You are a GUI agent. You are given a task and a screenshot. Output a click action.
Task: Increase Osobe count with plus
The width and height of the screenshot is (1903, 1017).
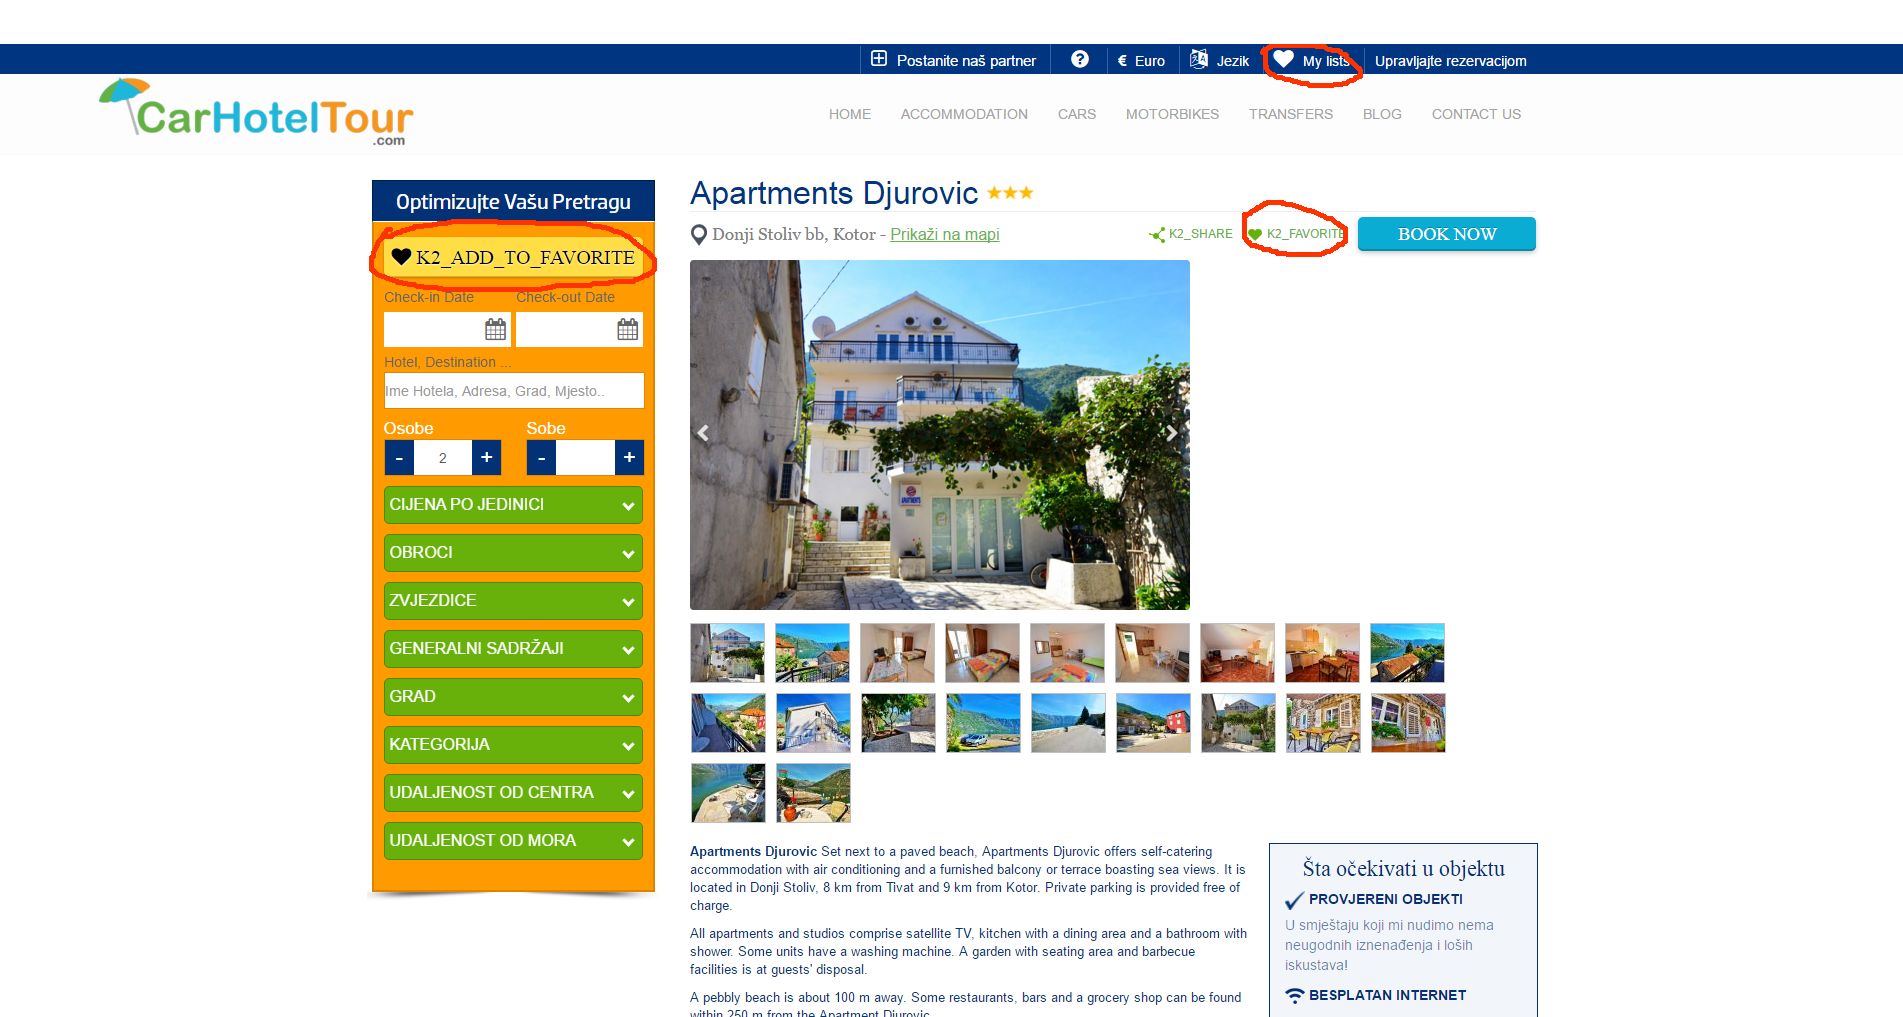(486, 458)
